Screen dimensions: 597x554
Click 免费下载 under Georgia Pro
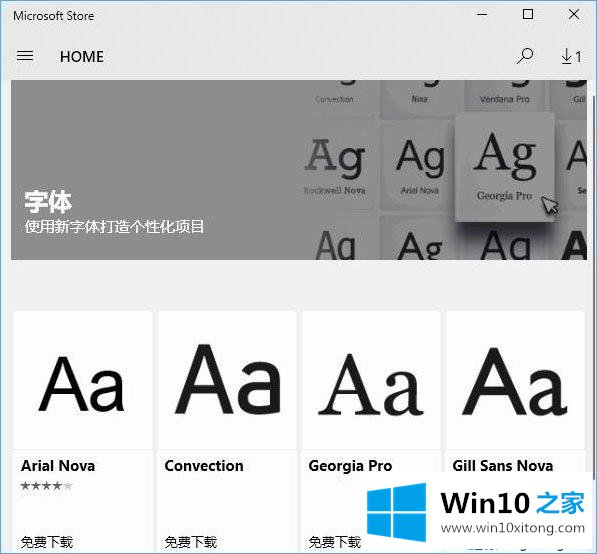(x=334, y=541)
